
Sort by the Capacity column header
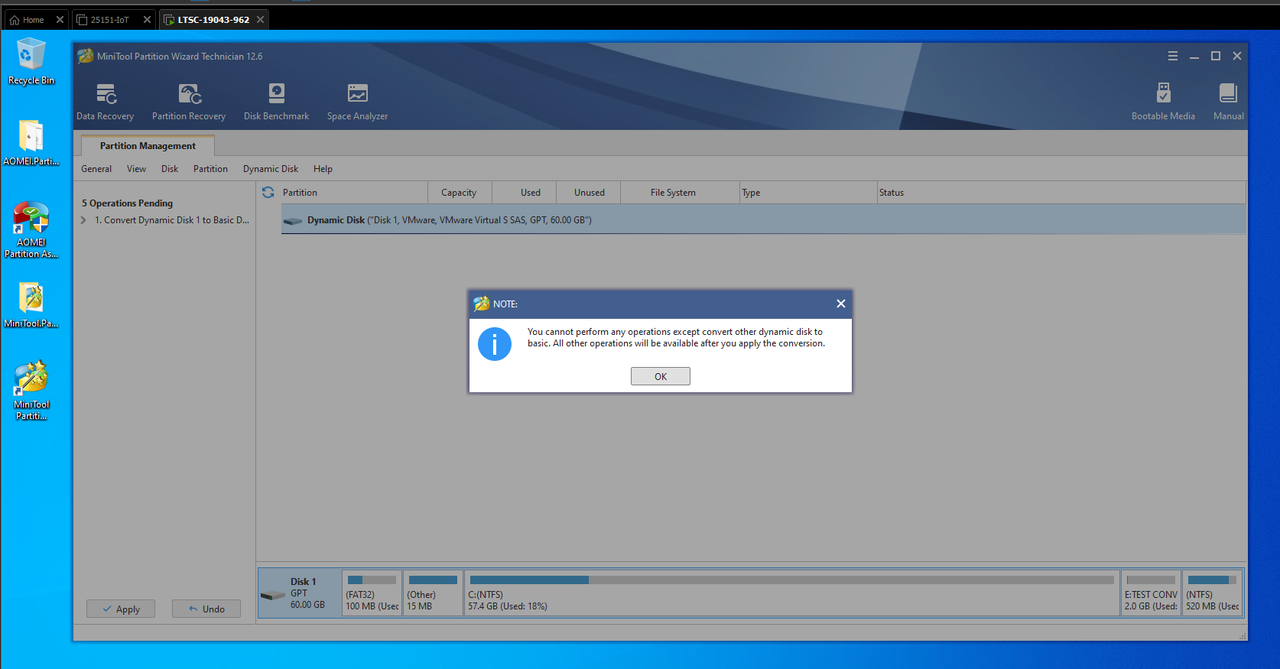(x=459, y=192)
